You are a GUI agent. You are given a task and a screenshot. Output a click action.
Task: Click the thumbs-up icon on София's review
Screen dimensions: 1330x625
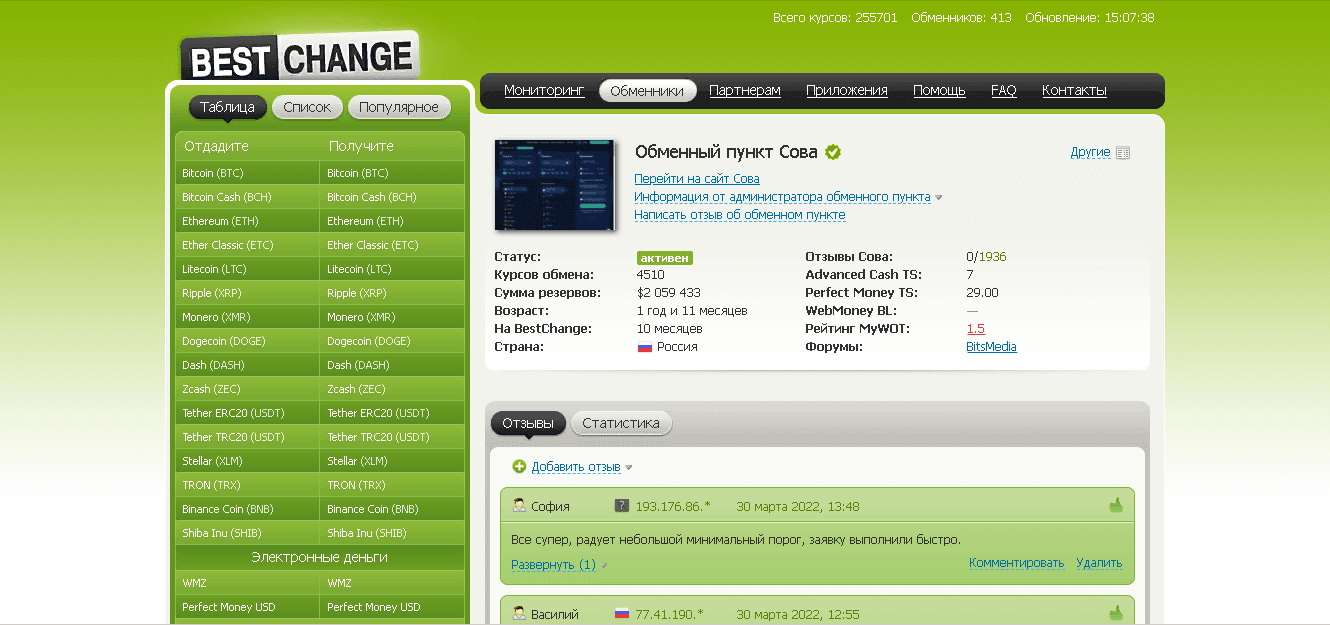(1116, 506)
